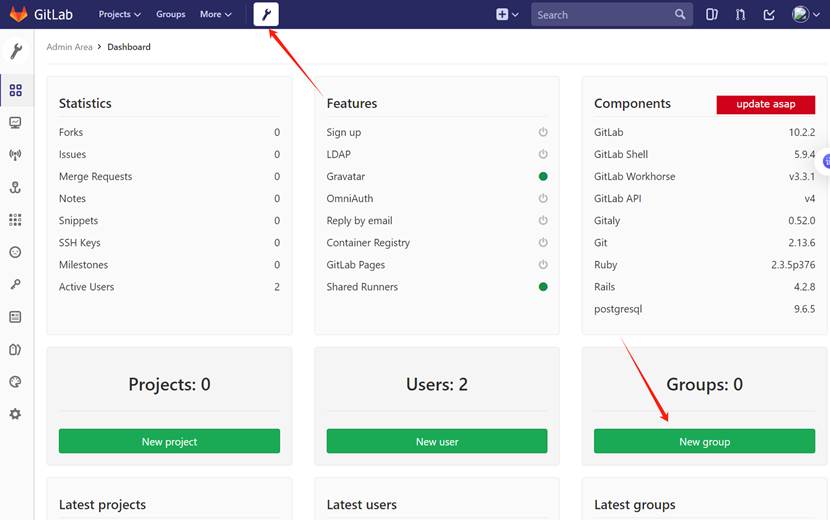The image size is (830, 520).
Task: Click the Latest users heading
Action: [362, 505]
